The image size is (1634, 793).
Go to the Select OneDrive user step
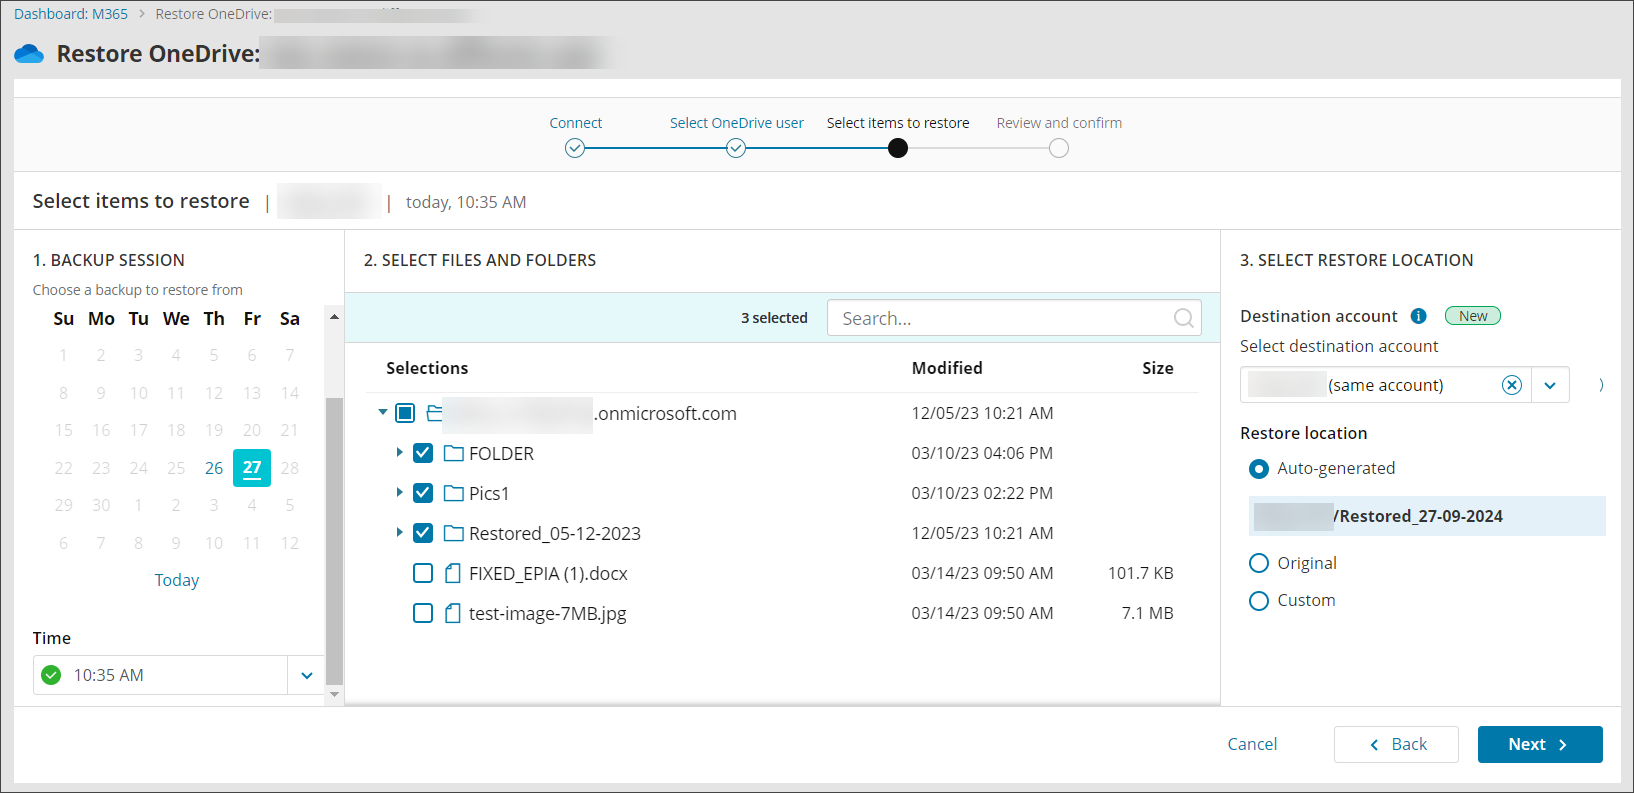click(x=736, y=148)
